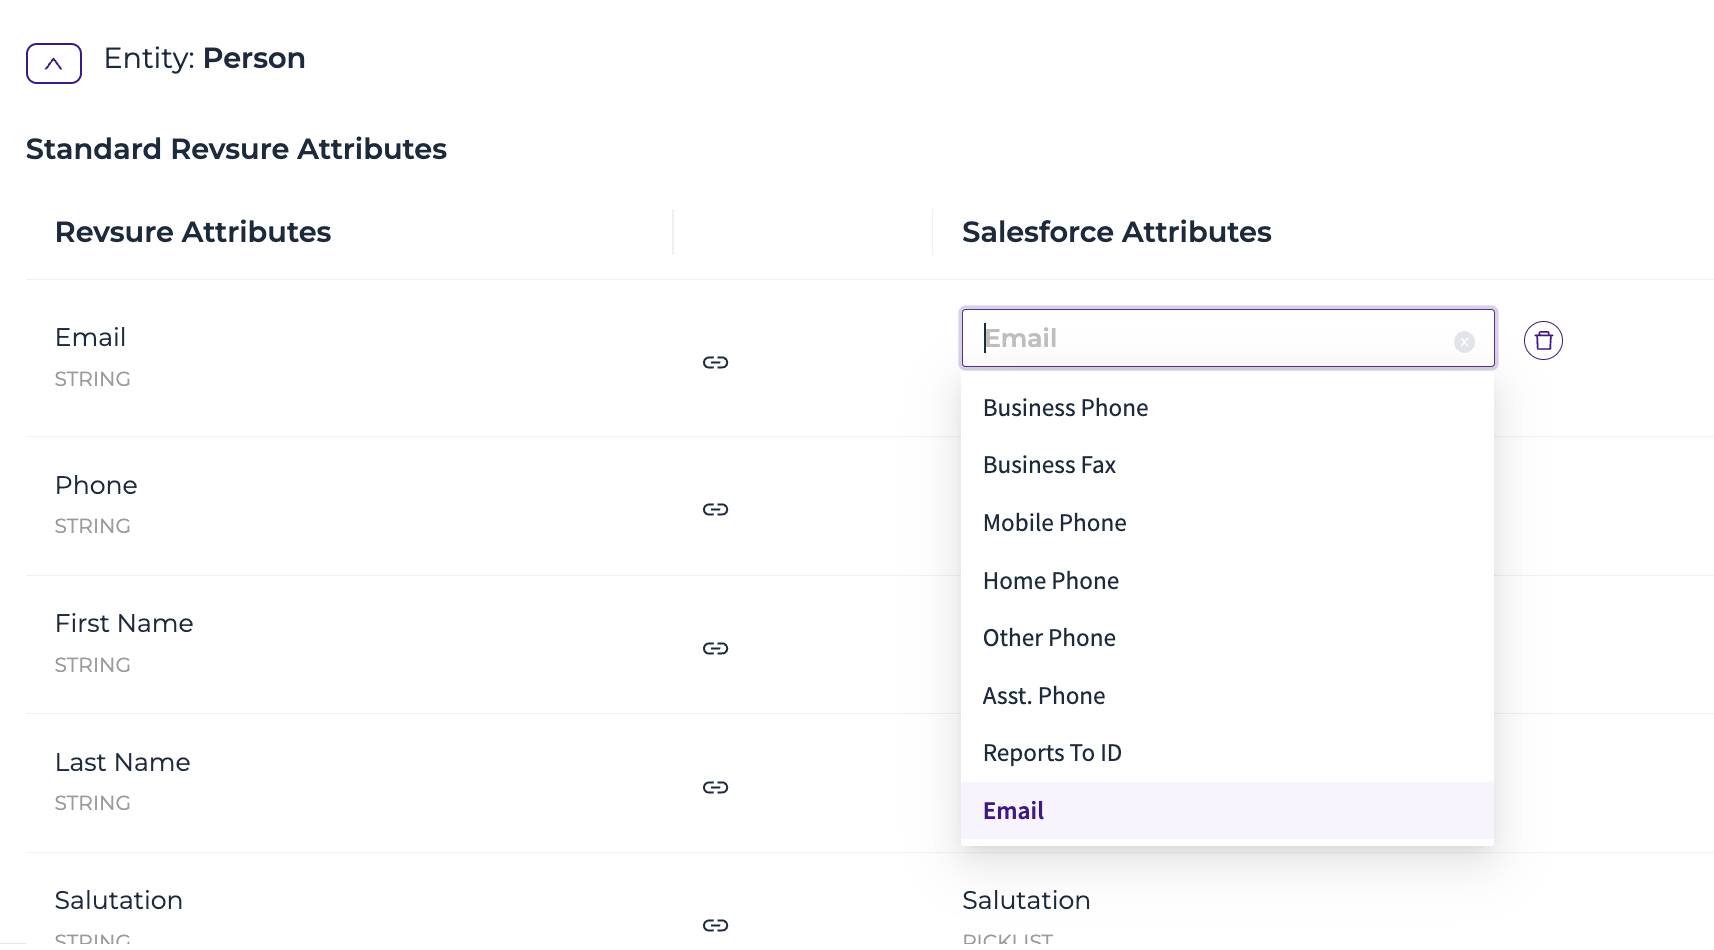This screenshot has width=1714, height=950.
Task: Select Business Phone from dropdown list
Action: [1227, 408]
